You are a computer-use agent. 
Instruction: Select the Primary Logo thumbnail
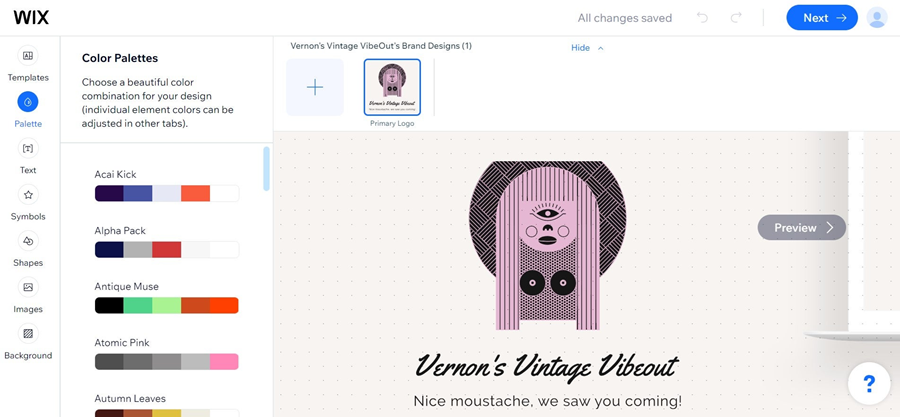pyautogui.click(x=392, y=87)
